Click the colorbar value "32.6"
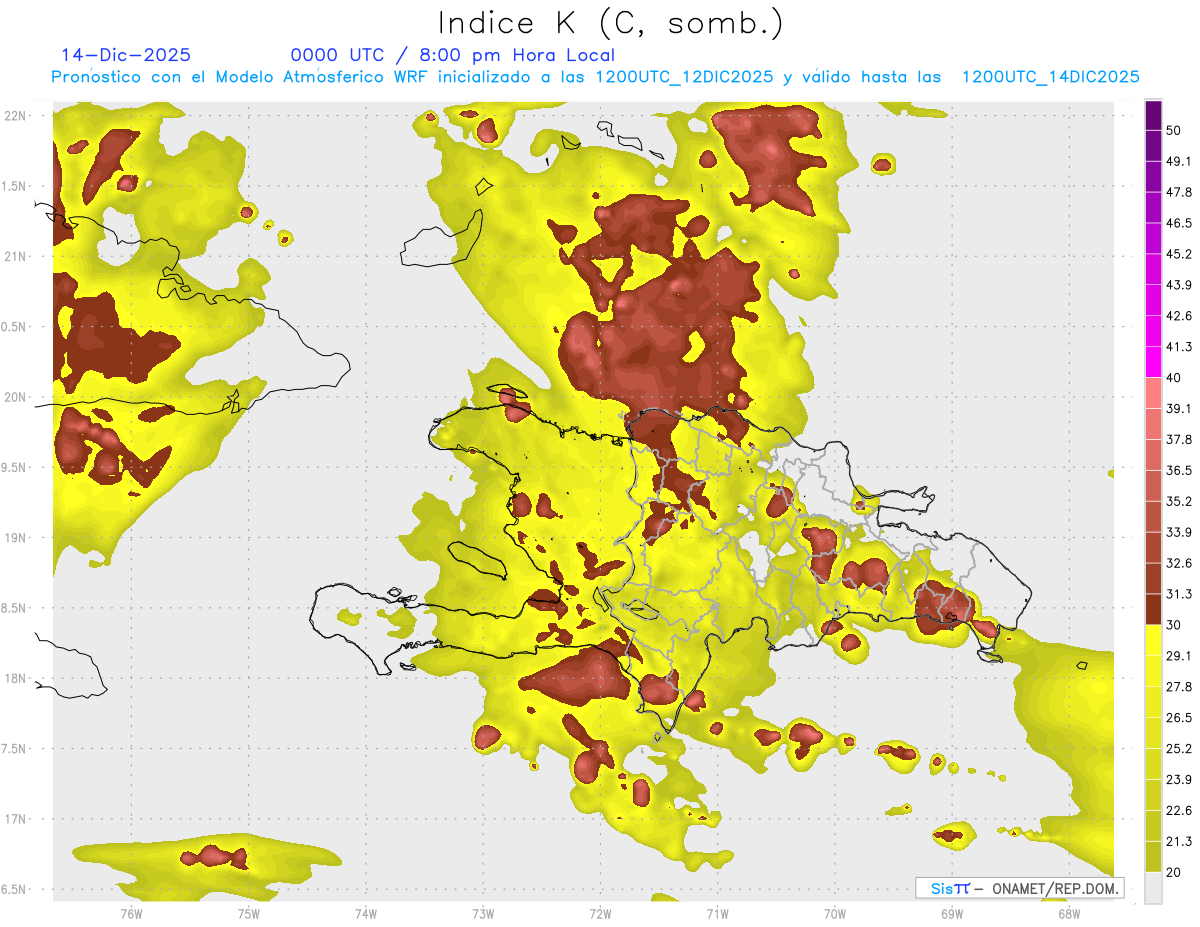1200x927 pixels. pyautogui.click(x=1179, y=564)
